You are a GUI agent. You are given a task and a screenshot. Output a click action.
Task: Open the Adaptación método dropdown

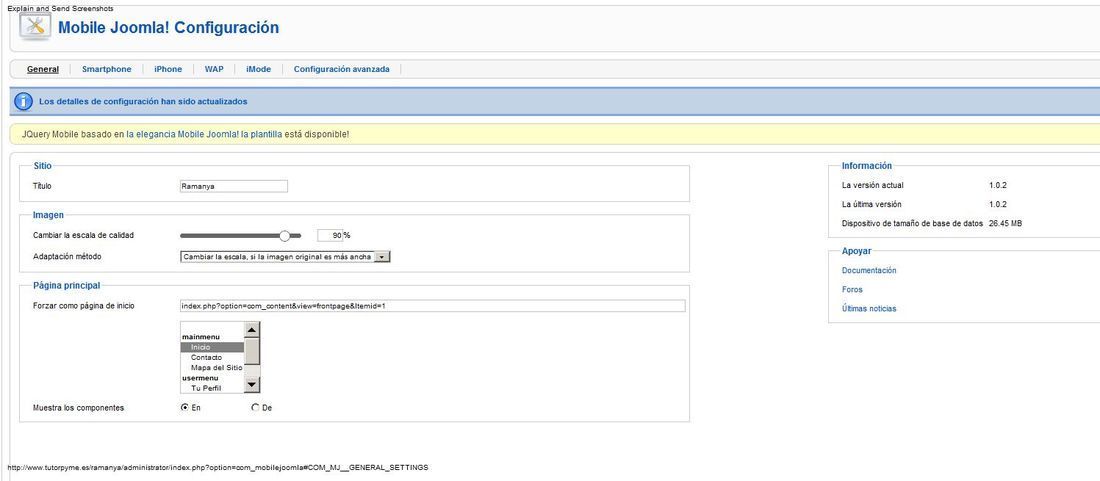coord(285,257)
